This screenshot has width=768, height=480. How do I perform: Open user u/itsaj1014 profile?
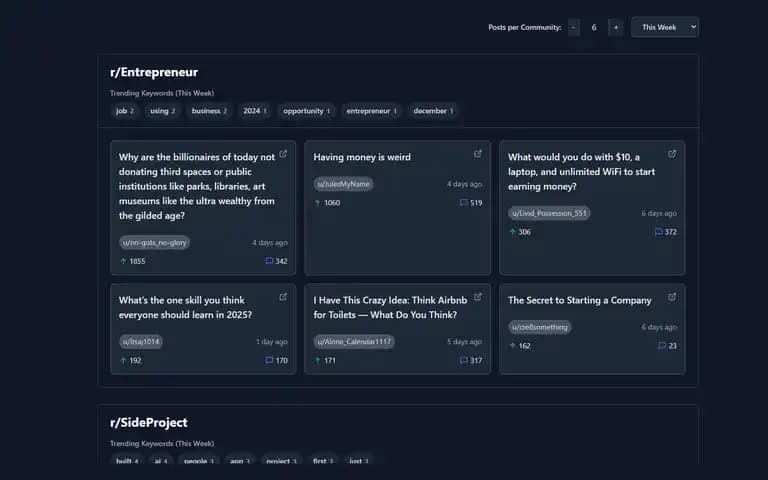pos(141,342)
